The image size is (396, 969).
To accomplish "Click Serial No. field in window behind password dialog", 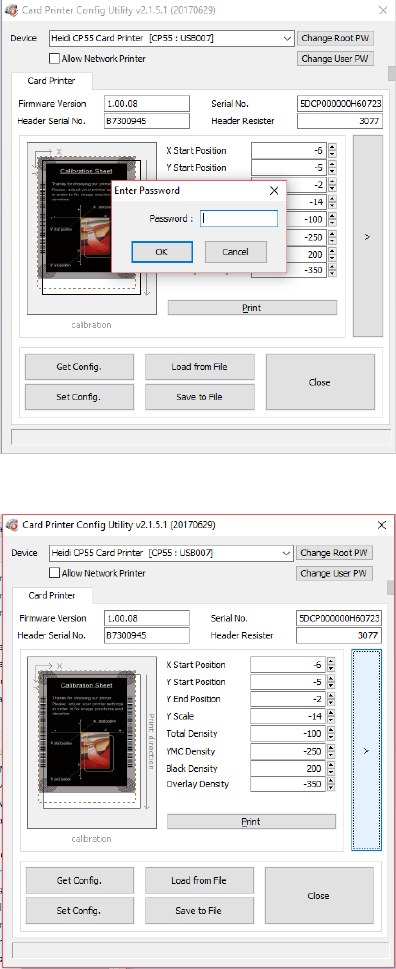I will click(x=340, y=104).
